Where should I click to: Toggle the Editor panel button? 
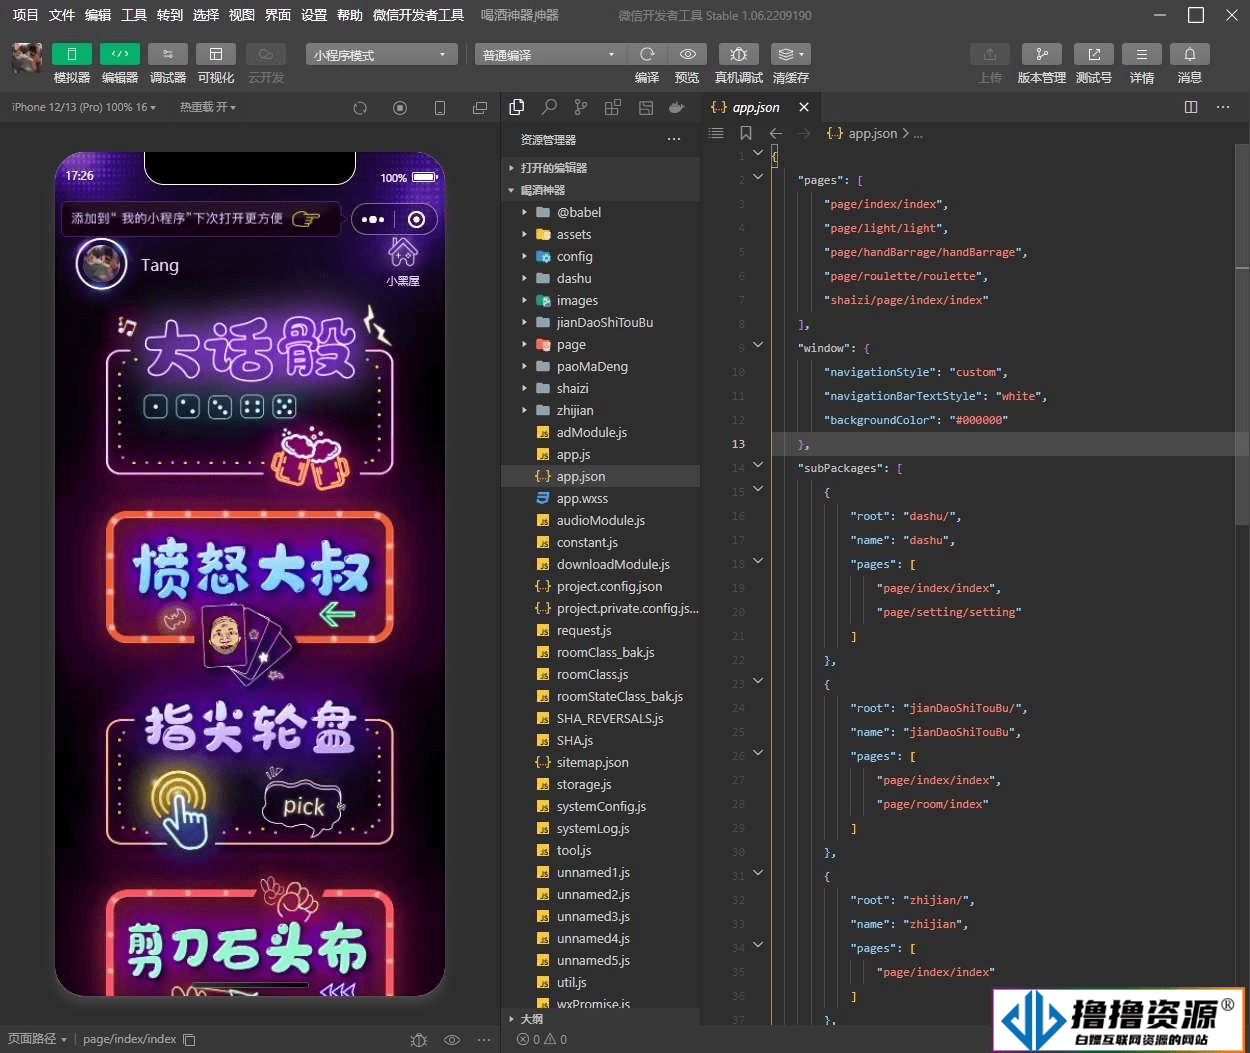120,54
